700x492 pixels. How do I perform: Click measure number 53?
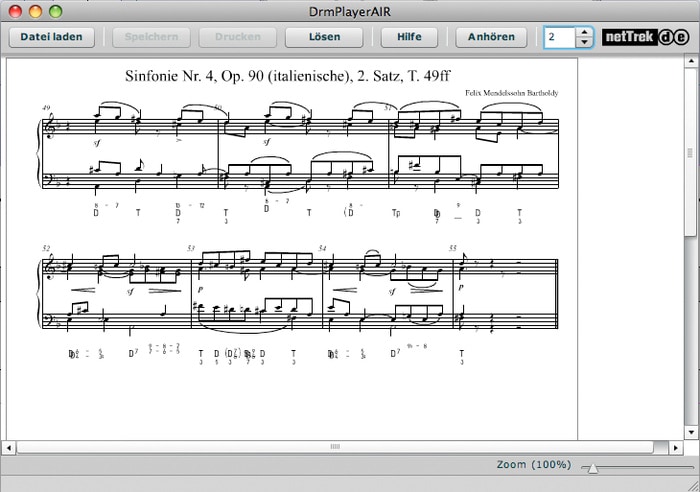click(x=191, y=248)
